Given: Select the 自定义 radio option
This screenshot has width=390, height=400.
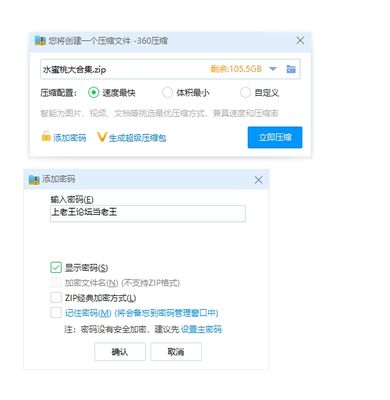Looking at the screenshot, I should [245, 92].
